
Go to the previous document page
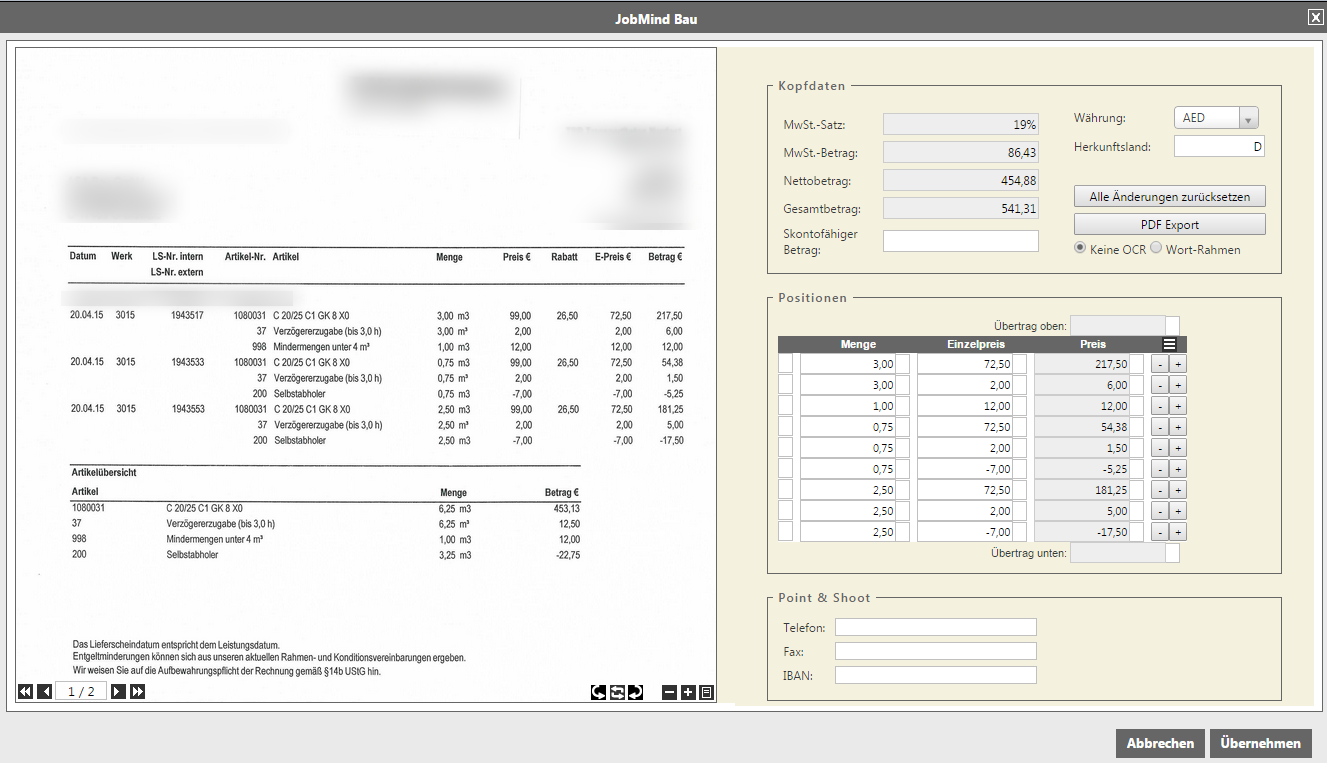[x=44, y=691]
